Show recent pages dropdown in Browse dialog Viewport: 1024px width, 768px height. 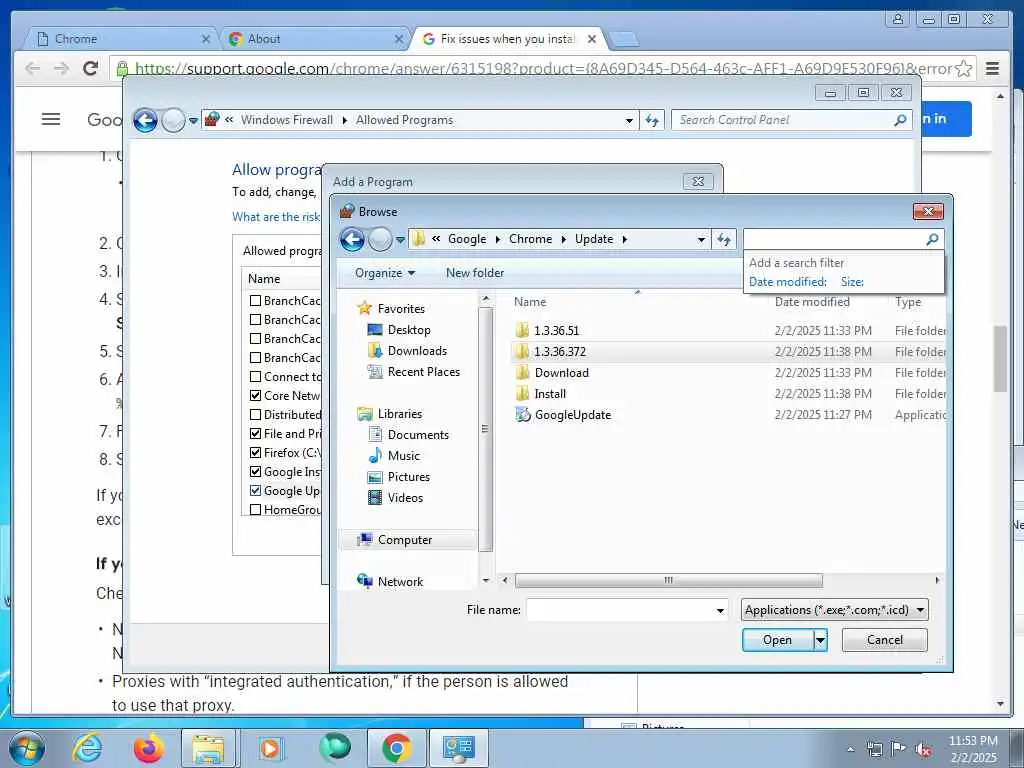pyautogui.click(x=400, y=240)
